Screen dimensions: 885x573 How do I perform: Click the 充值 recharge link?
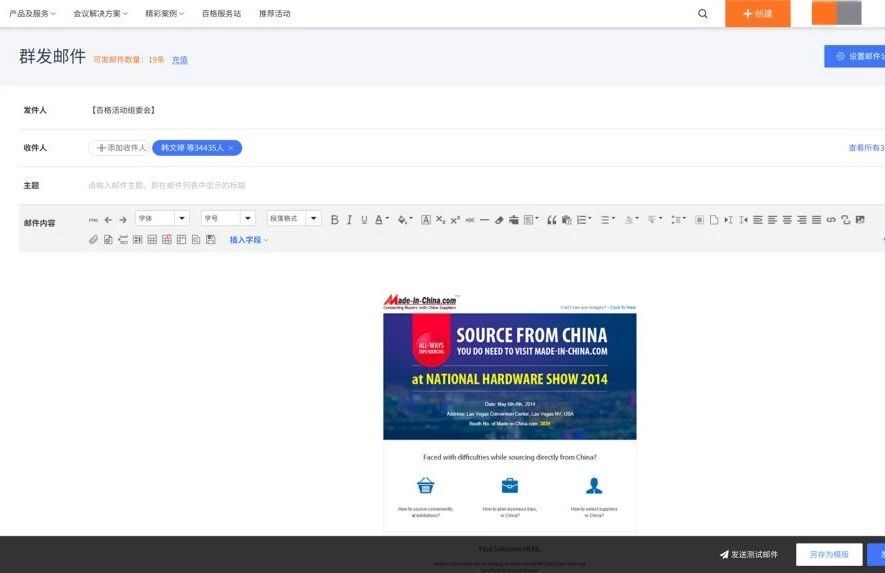click(179, 60)
